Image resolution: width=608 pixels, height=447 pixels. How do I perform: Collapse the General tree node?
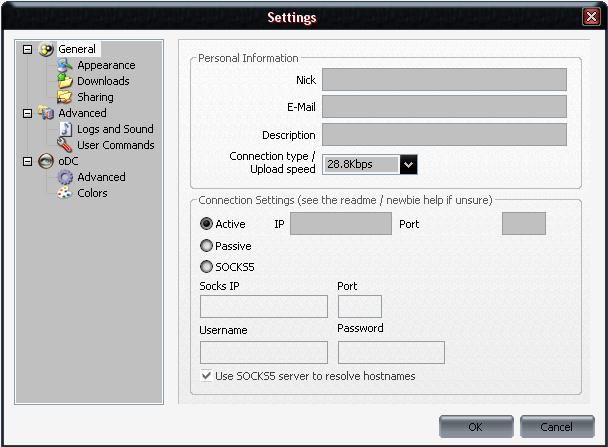[x=28, y=49]
